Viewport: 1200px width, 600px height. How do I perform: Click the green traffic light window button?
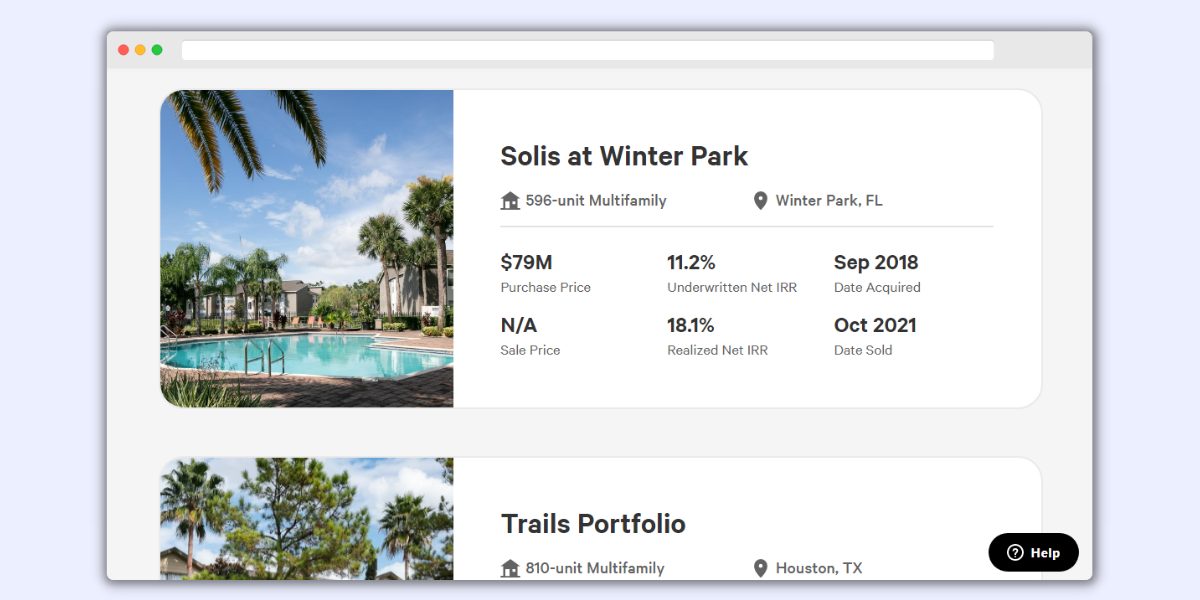156,48
